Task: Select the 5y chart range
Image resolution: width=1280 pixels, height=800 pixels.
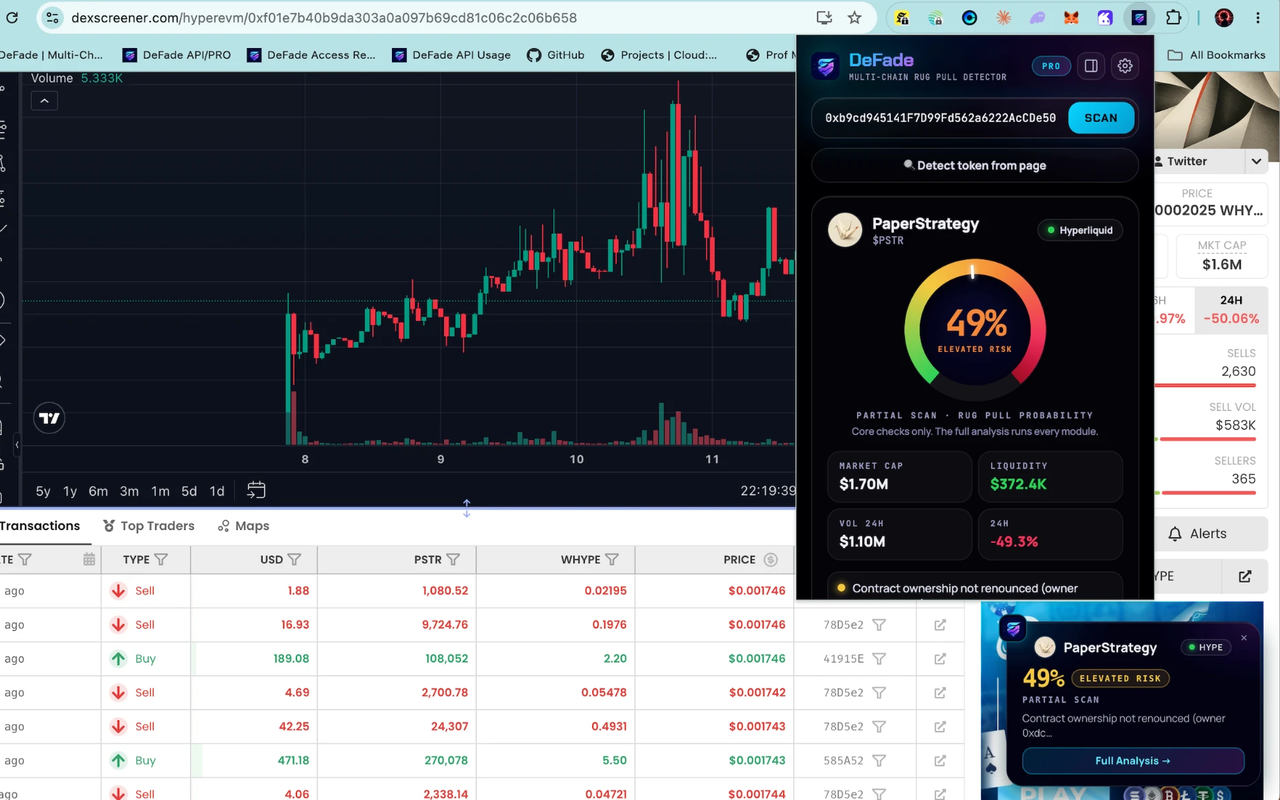Action: (x=43, y=491)
